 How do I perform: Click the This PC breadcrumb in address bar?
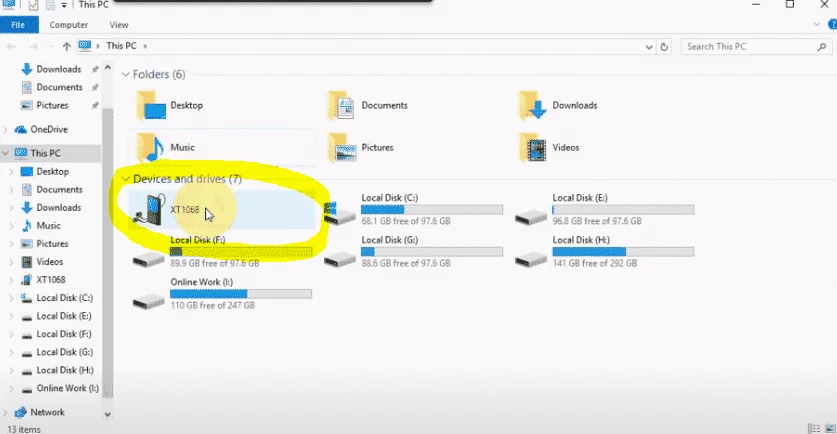(x=121, y=46)
